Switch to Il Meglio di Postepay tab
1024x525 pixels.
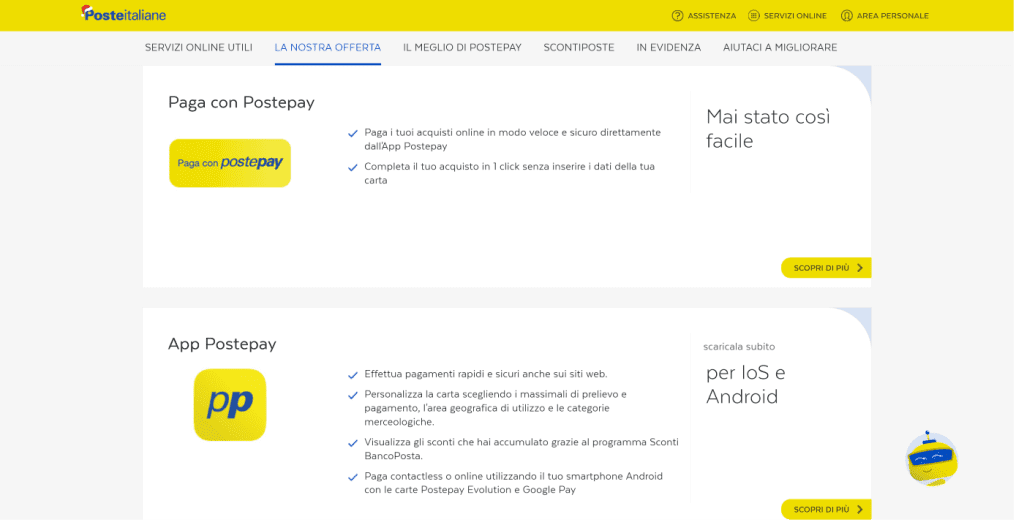point(462,47)
